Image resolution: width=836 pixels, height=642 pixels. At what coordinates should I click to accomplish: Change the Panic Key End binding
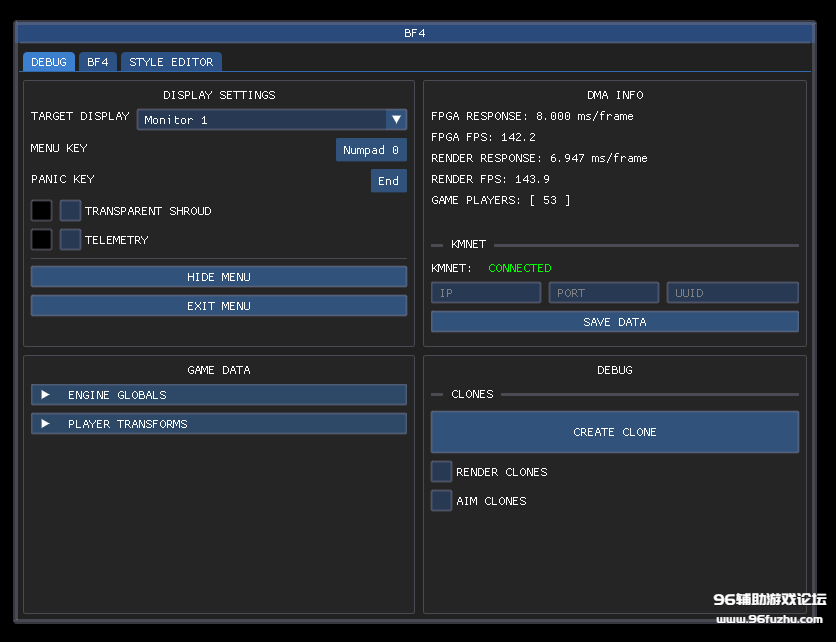(388, 181)
